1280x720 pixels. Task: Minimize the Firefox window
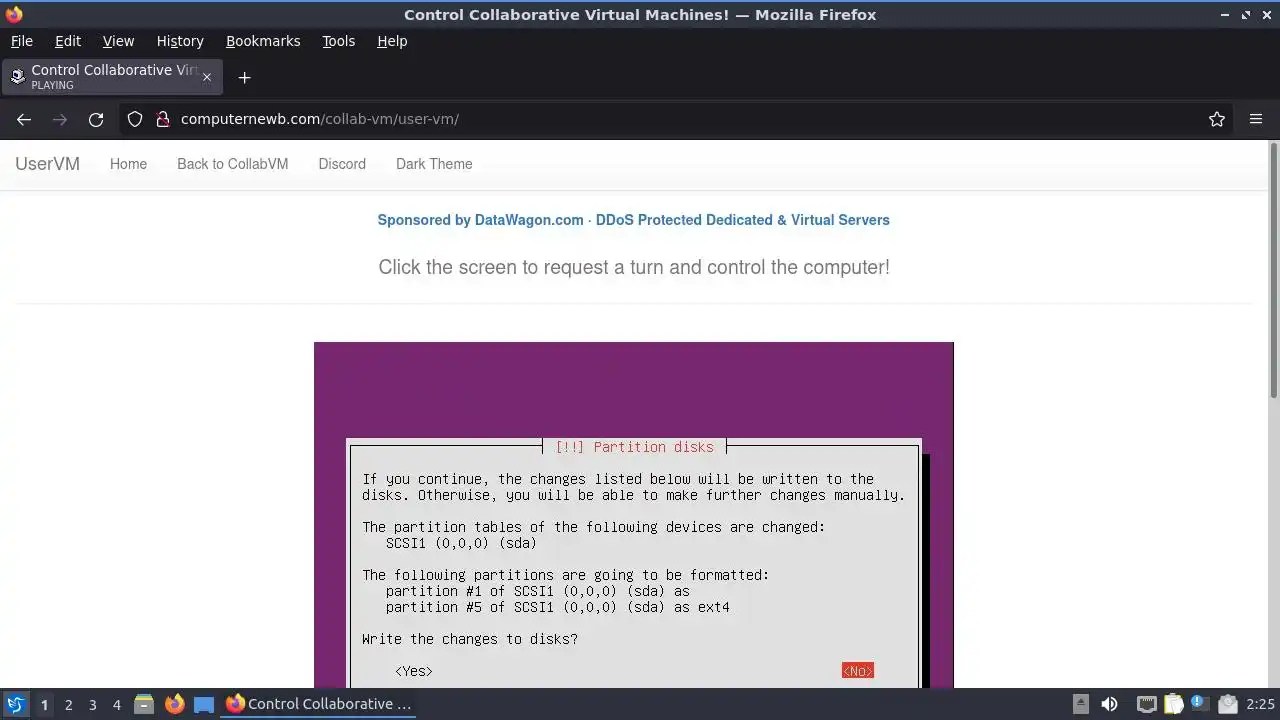(x=1225, y=15)
